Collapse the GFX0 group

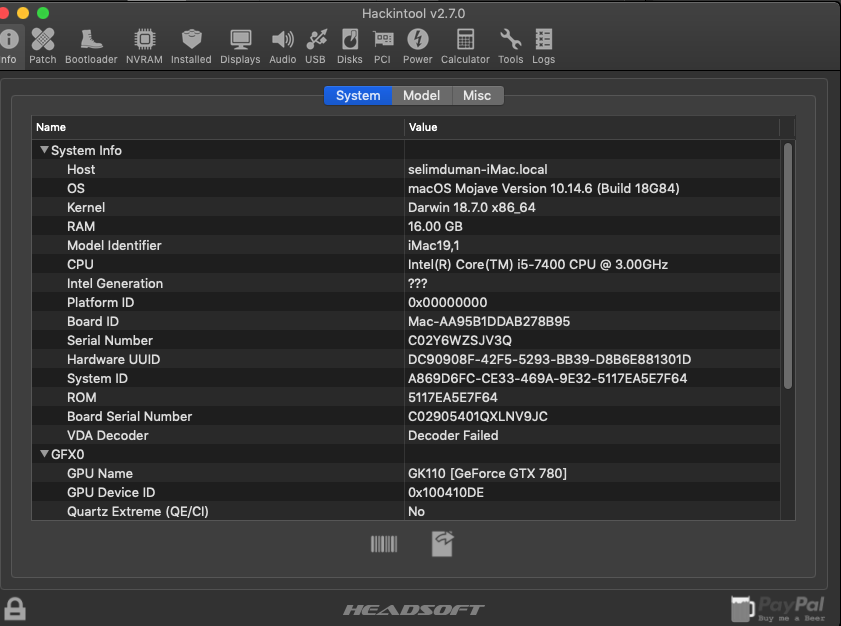pyautogui.click(x=45, y=454)
